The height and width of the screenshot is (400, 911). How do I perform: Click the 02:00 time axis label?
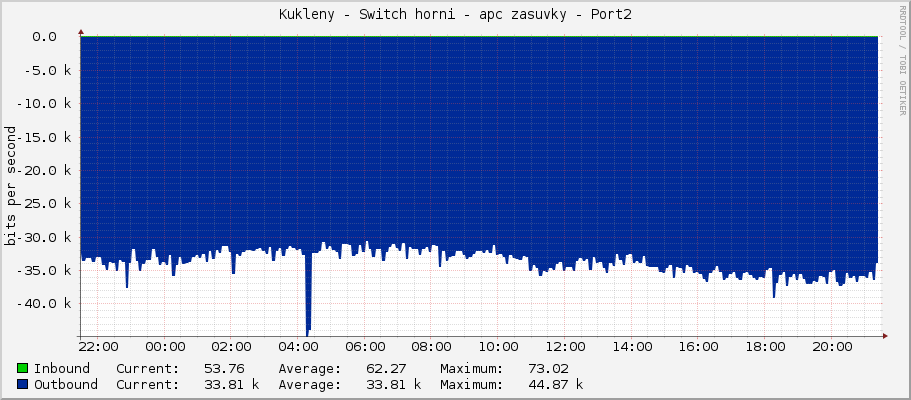click(231, 347)
